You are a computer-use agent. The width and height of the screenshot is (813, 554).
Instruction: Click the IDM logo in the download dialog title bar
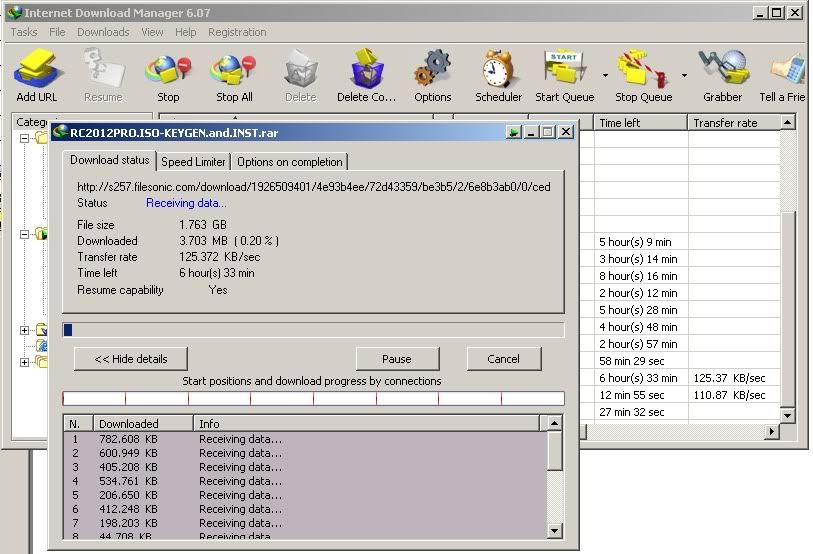pos(60,132)
